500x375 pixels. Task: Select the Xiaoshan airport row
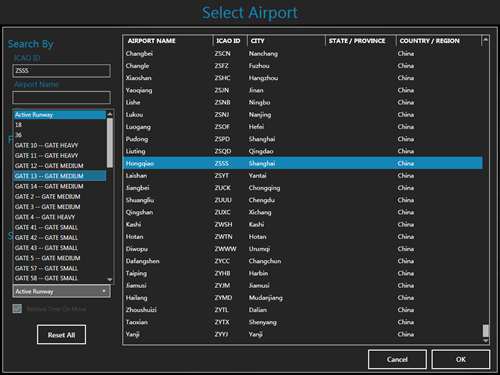(303, 78)
